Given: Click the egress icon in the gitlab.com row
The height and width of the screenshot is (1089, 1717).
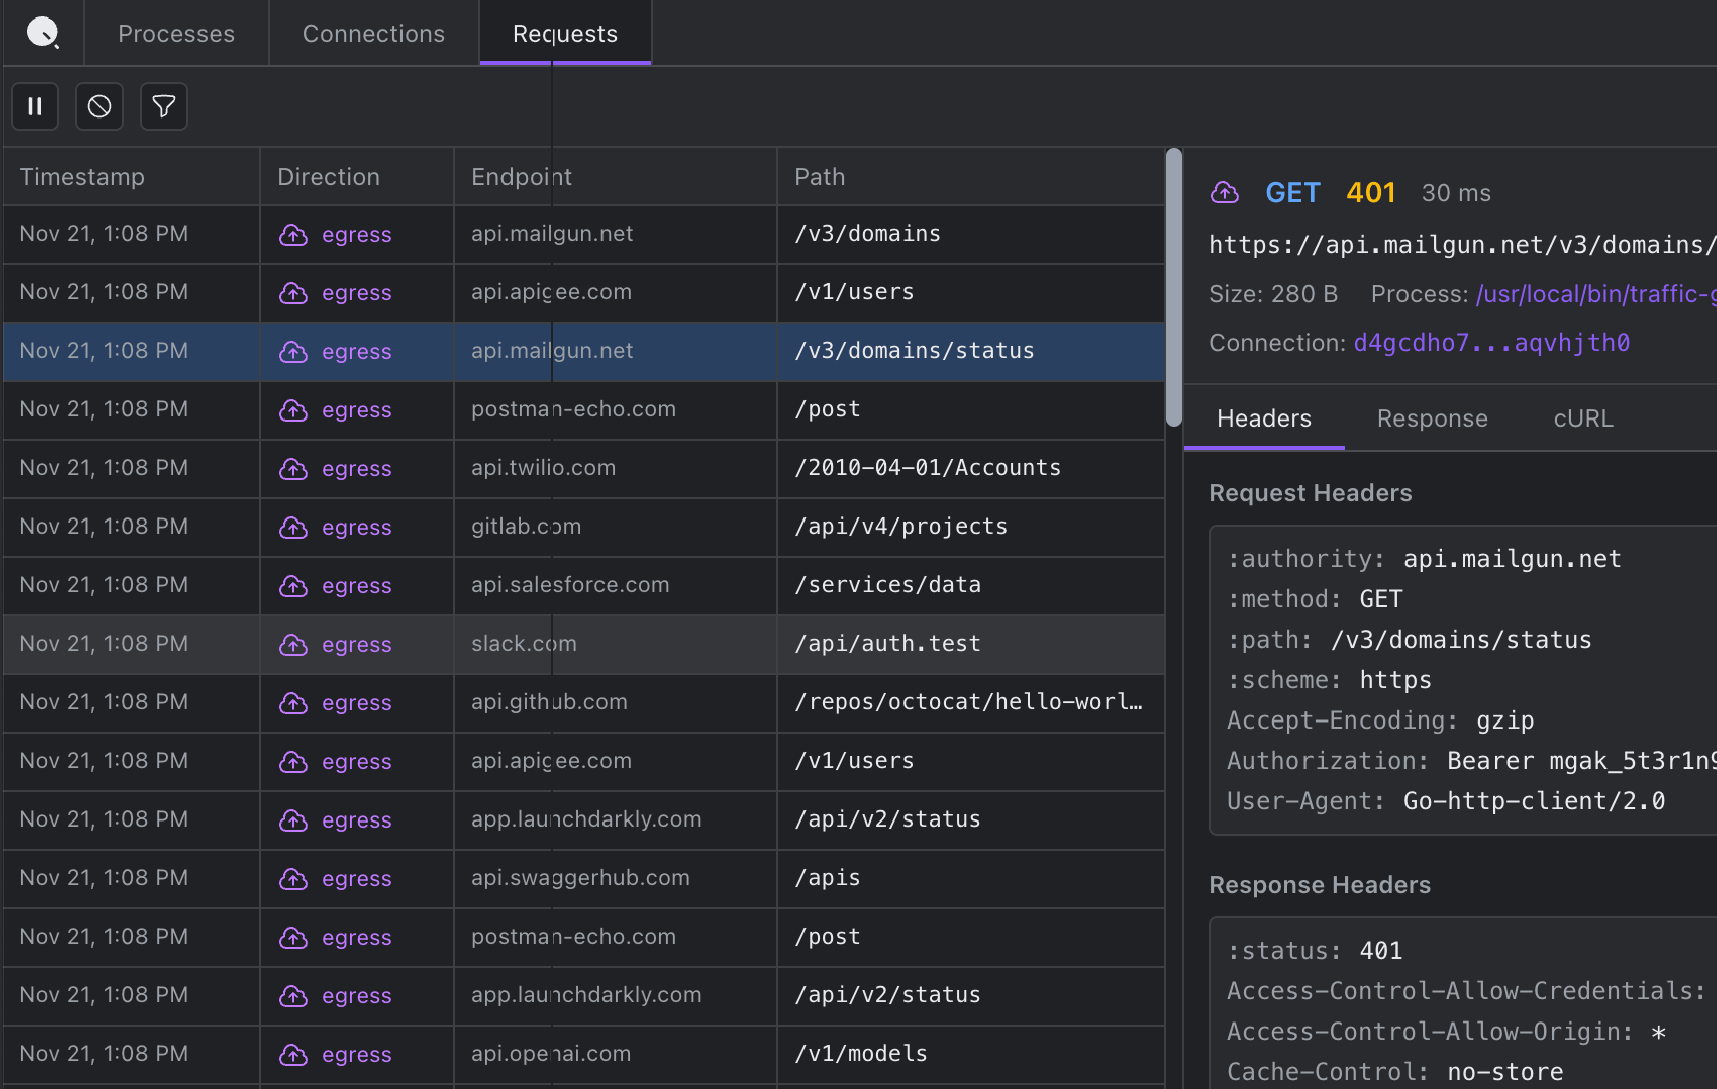Looking at the screenshot, I should point(293,527).
